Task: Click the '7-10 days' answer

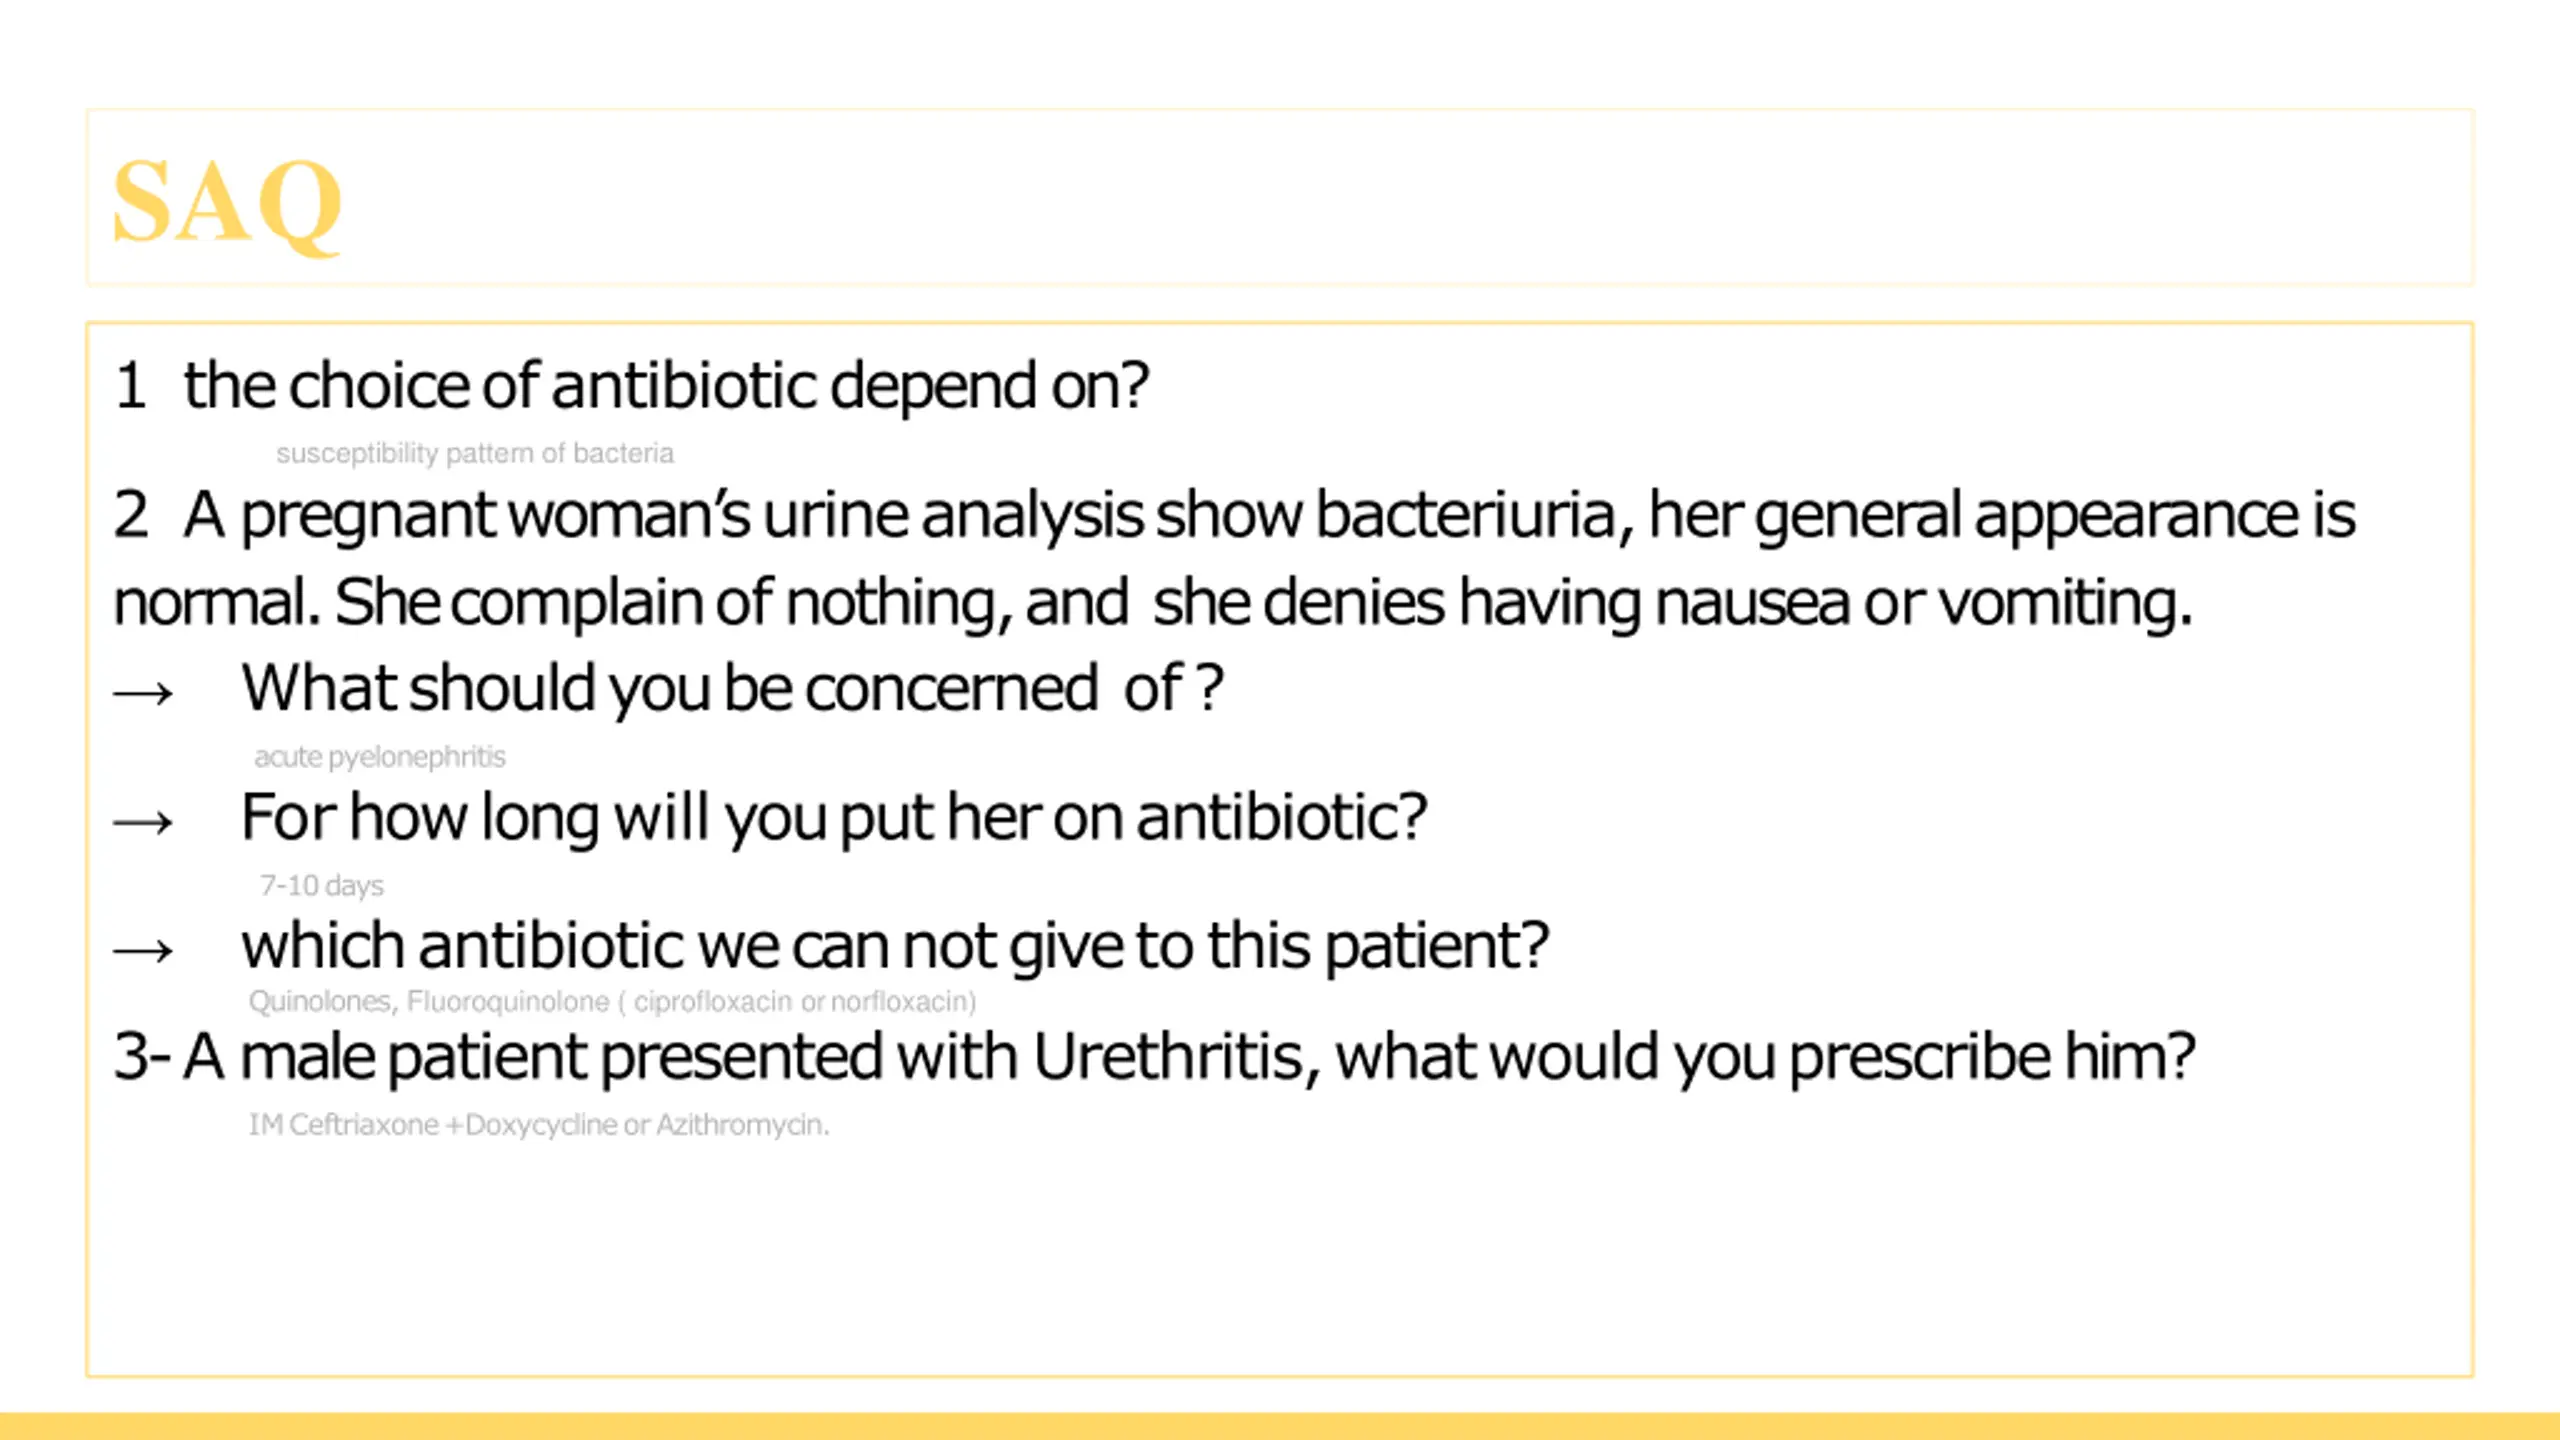Action: click(321, 886)
